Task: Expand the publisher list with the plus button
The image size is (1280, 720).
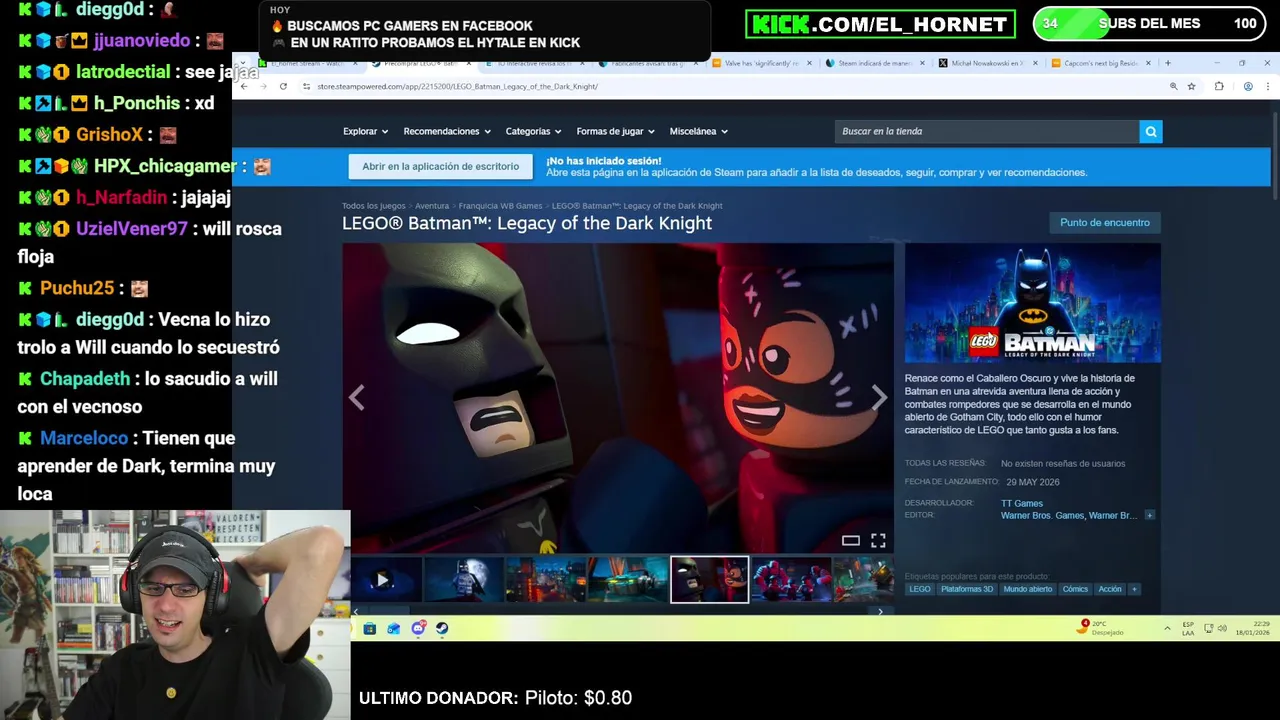Action: click(1149, 516)
